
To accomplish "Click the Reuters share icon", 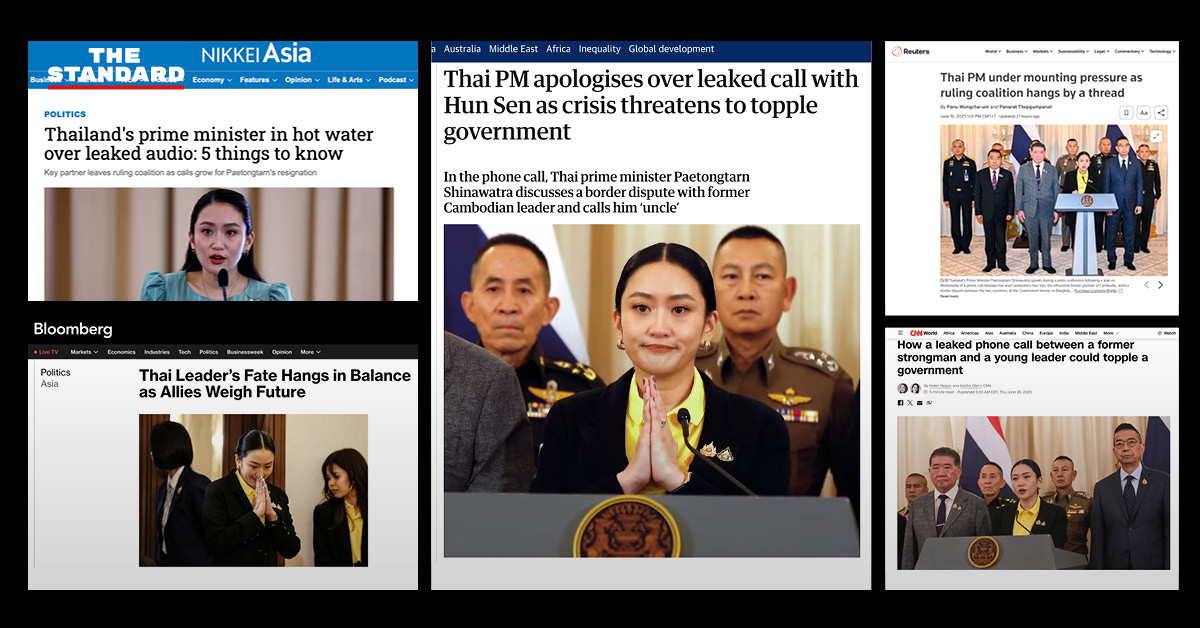I will 1160,112.
